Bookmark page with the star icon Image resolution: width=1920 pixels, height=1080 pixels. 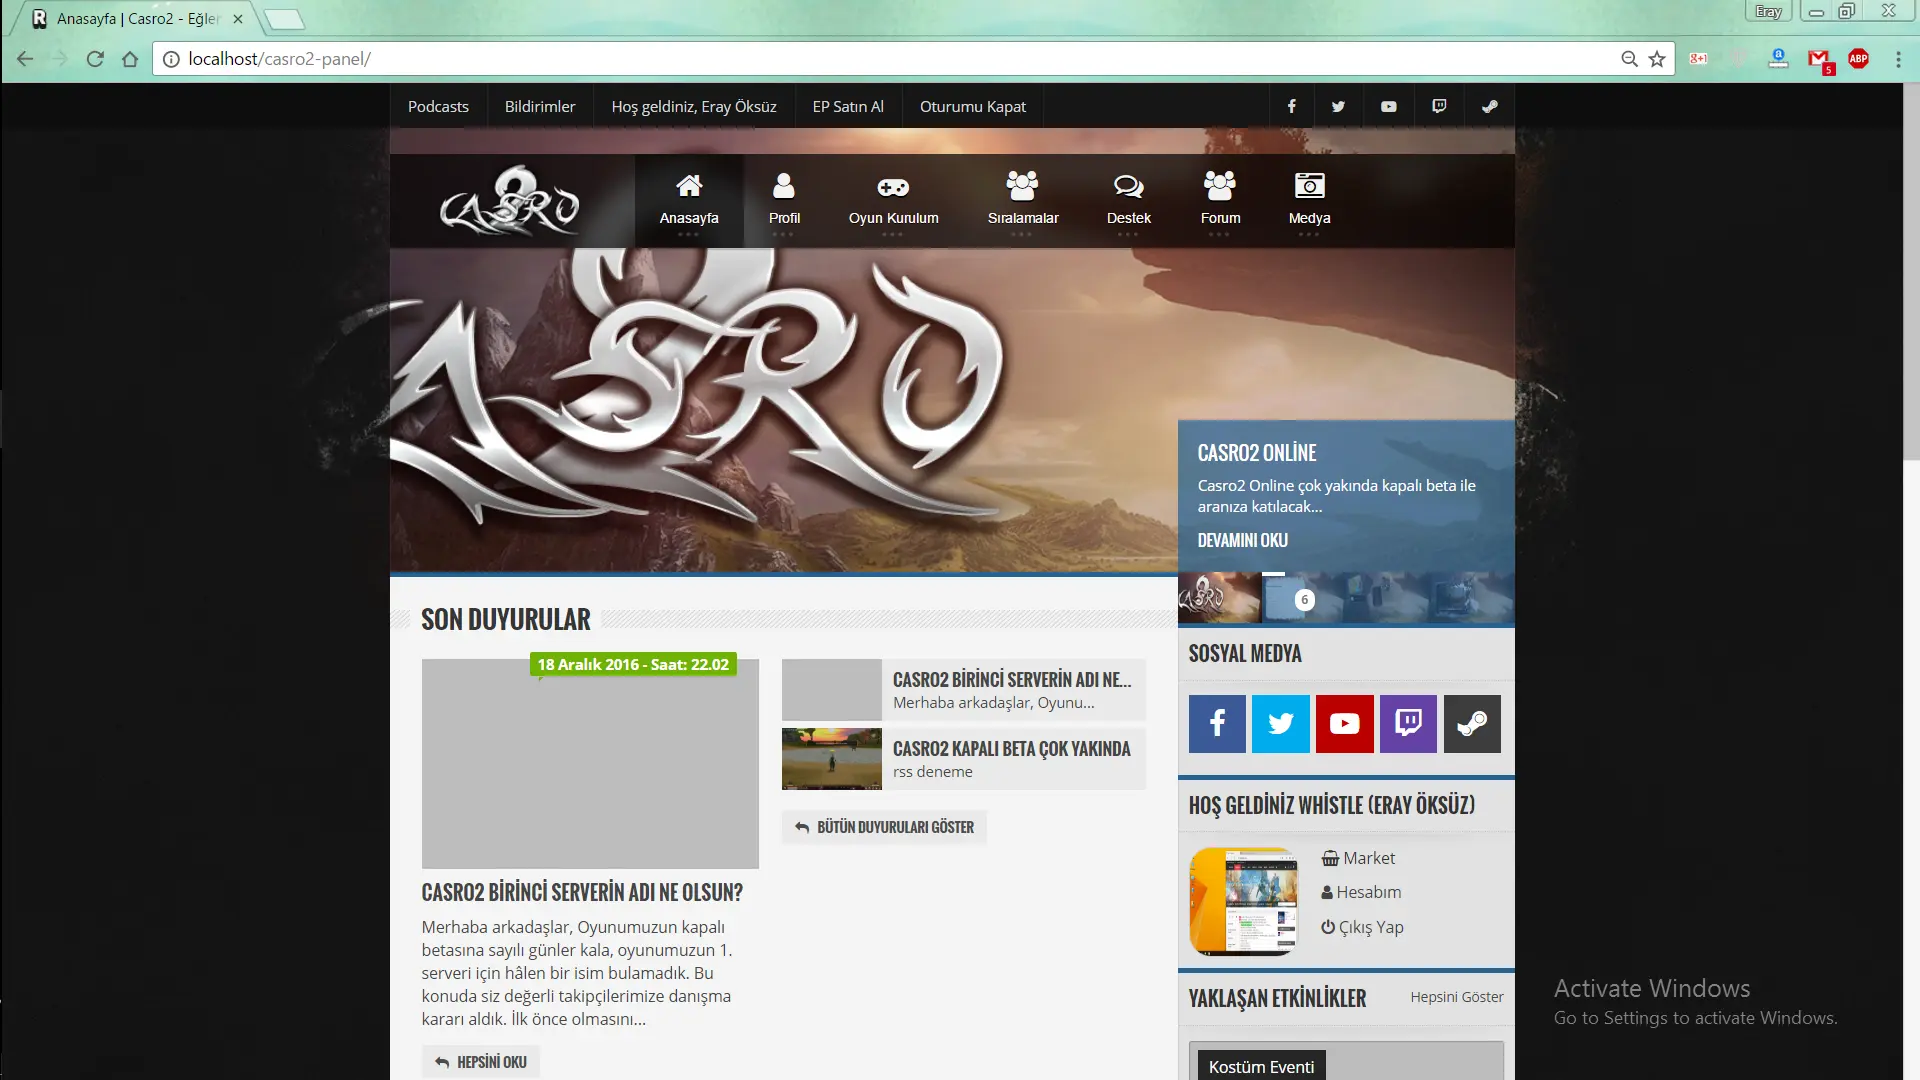[x=1657, y=59]
